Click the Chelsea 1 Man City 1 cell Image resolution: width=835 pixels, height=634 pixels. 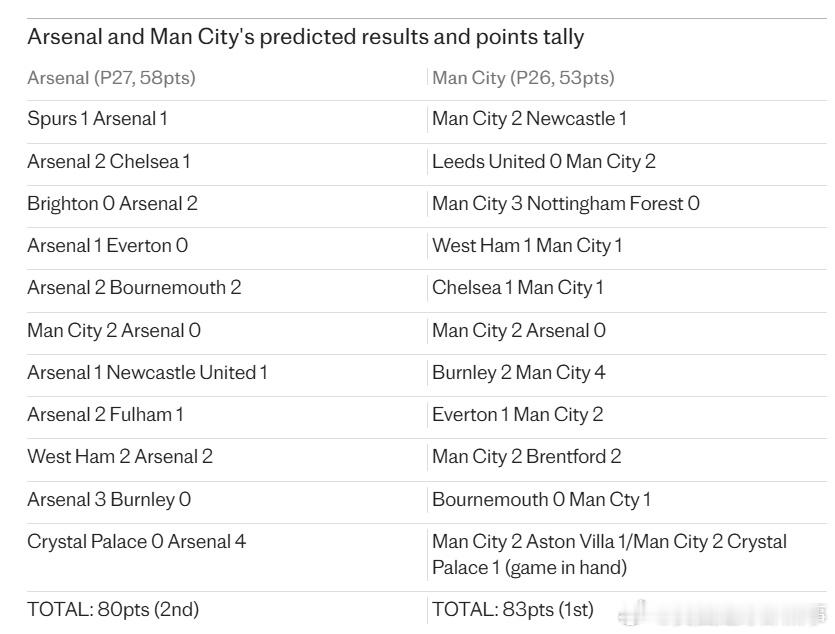click(x=517, y=287)
